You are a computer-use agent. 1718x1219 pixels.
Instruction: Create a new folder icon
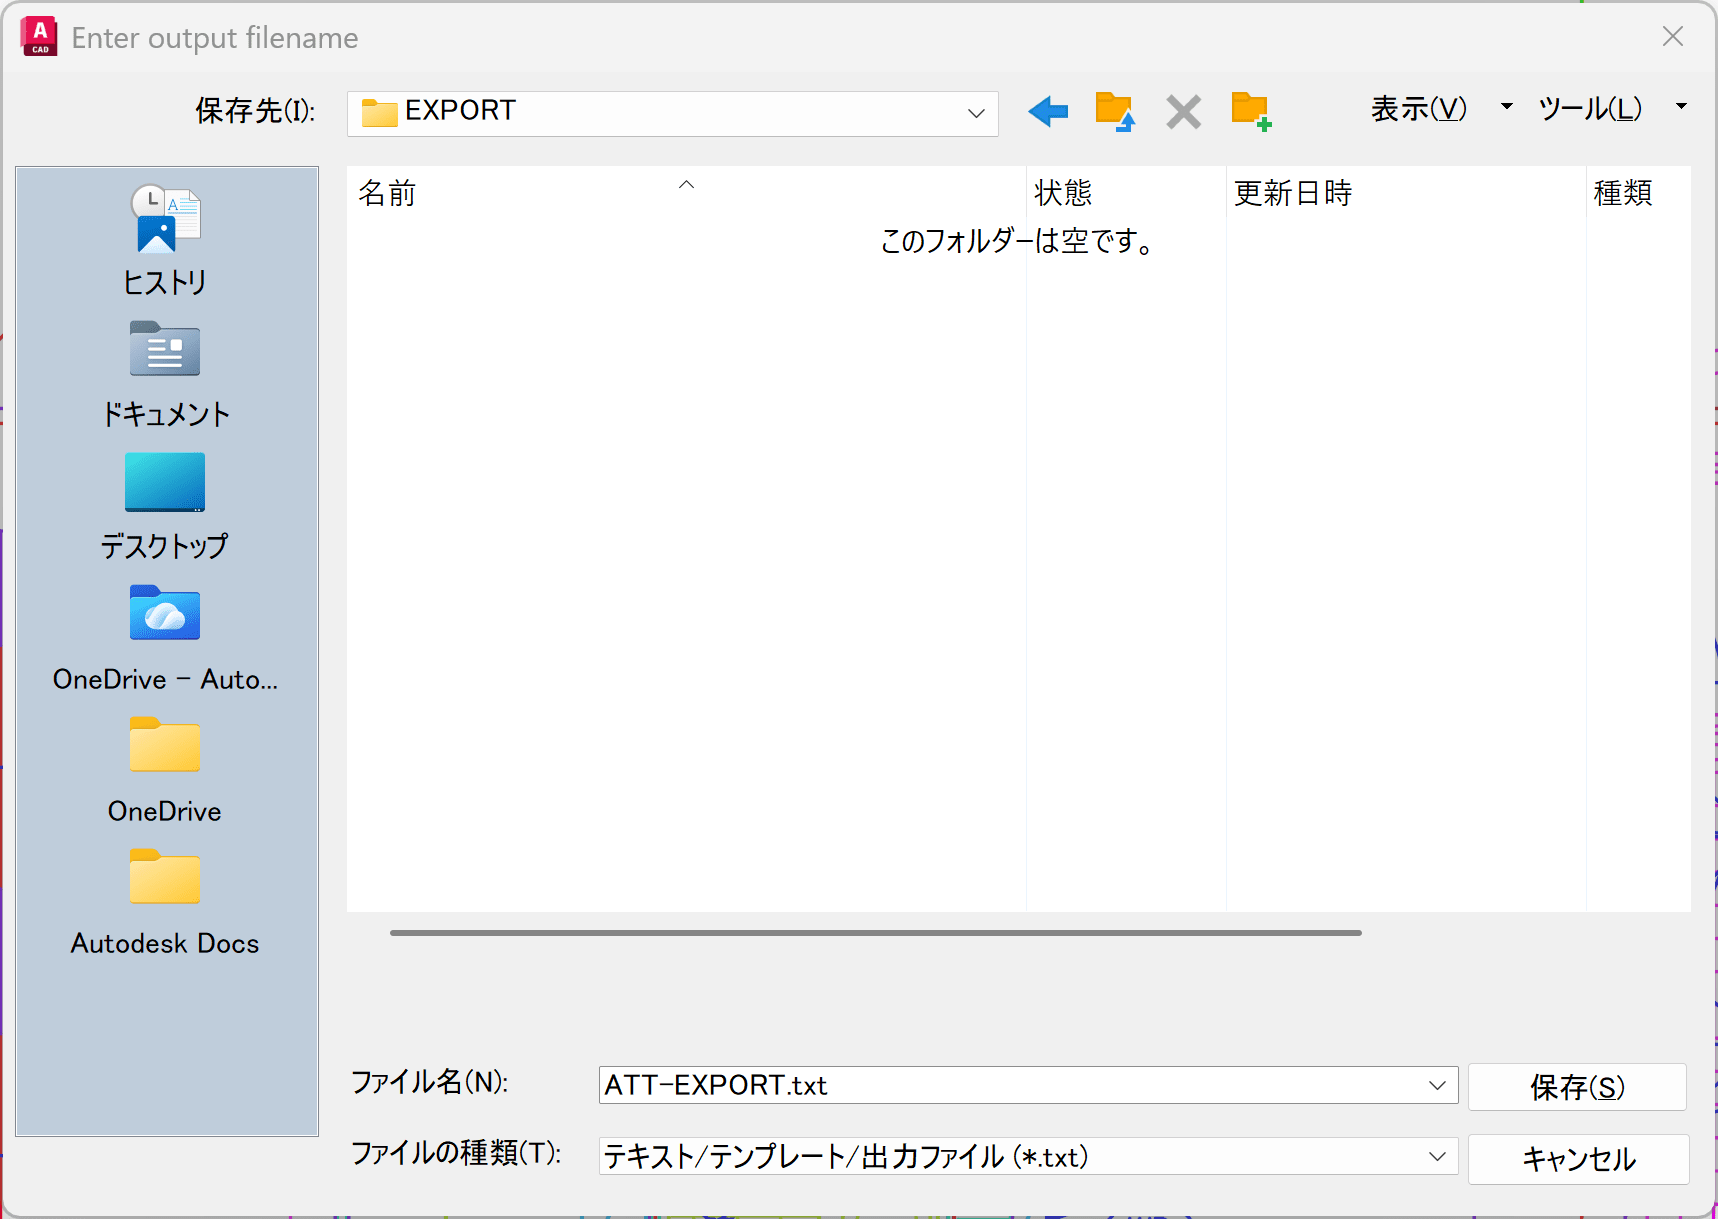pos(1251,111)
